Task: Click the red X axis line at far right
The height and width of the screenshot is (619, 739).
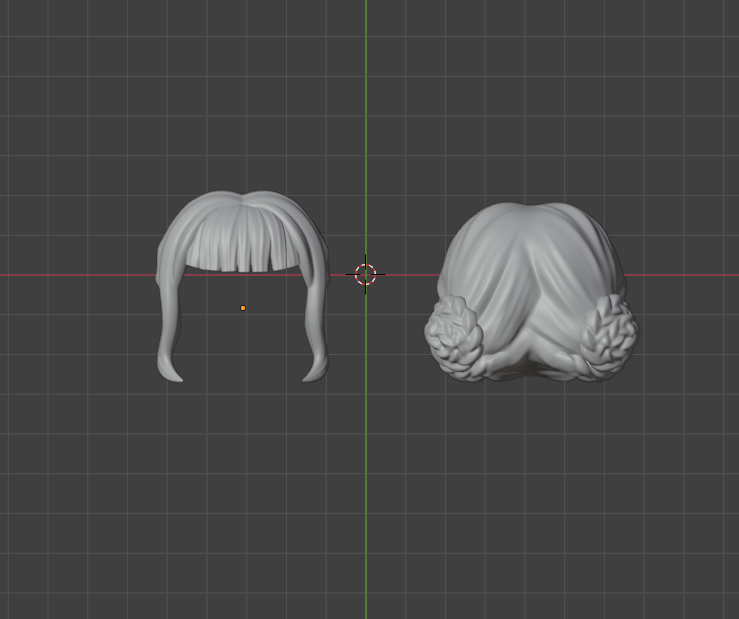Action: point(700,274)
